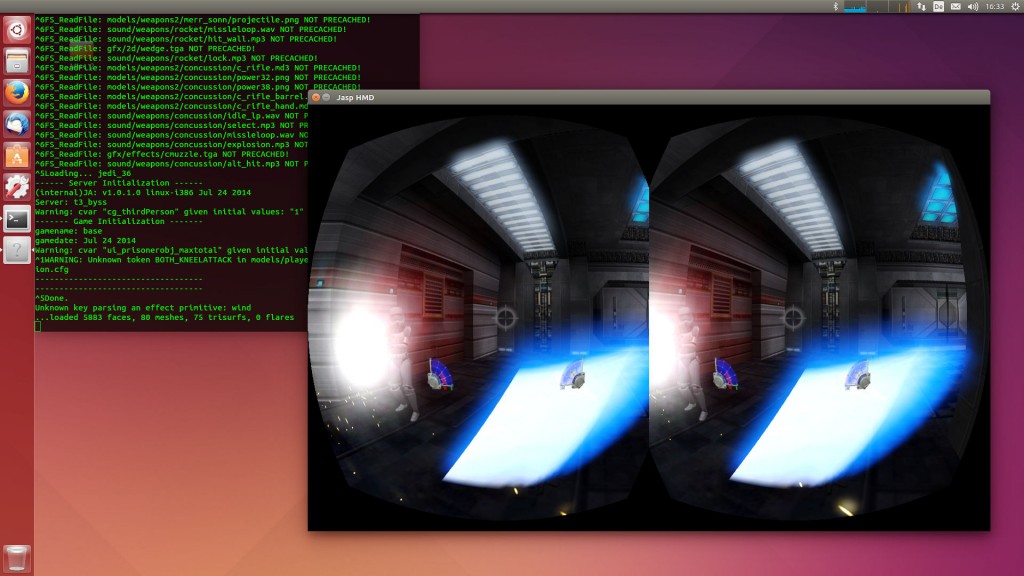1024x576 pixels.
Task: Click the '^5Done.' terminal line
Action: coord(52,298)
